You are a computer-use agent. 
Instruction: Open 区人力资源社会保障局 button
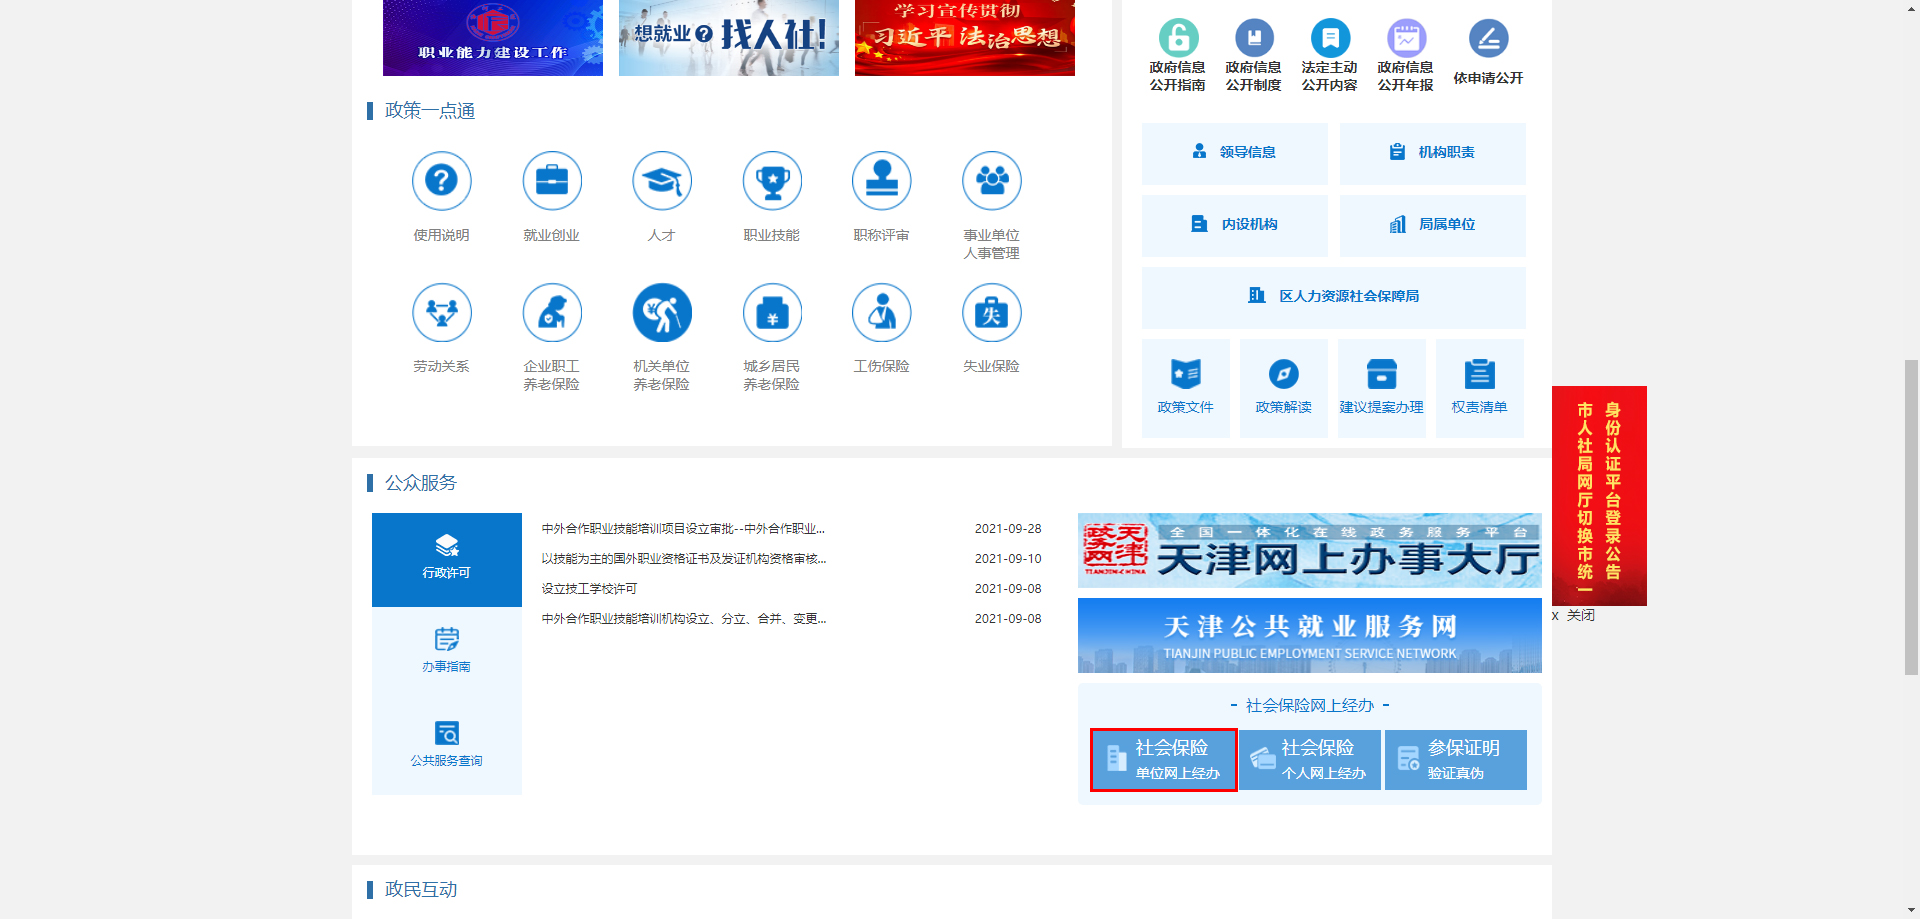click(1334, 297)
